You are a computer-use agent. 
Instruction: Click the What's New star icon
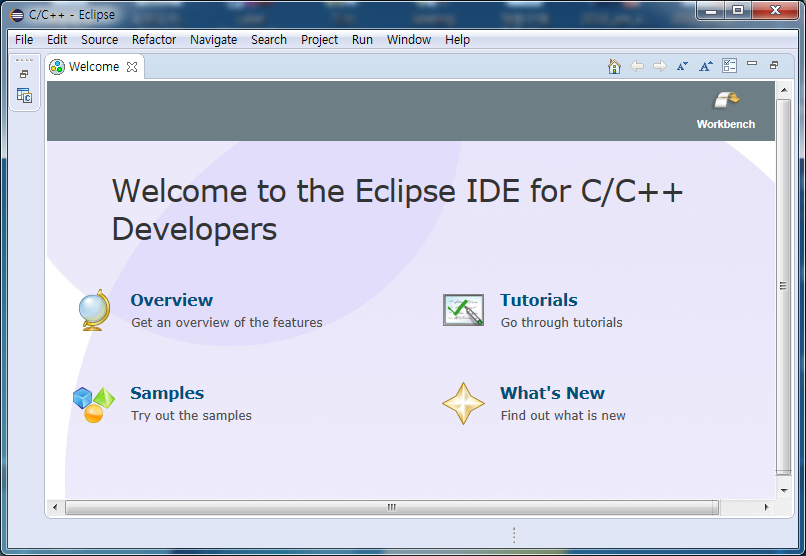[x=463, y=403]
